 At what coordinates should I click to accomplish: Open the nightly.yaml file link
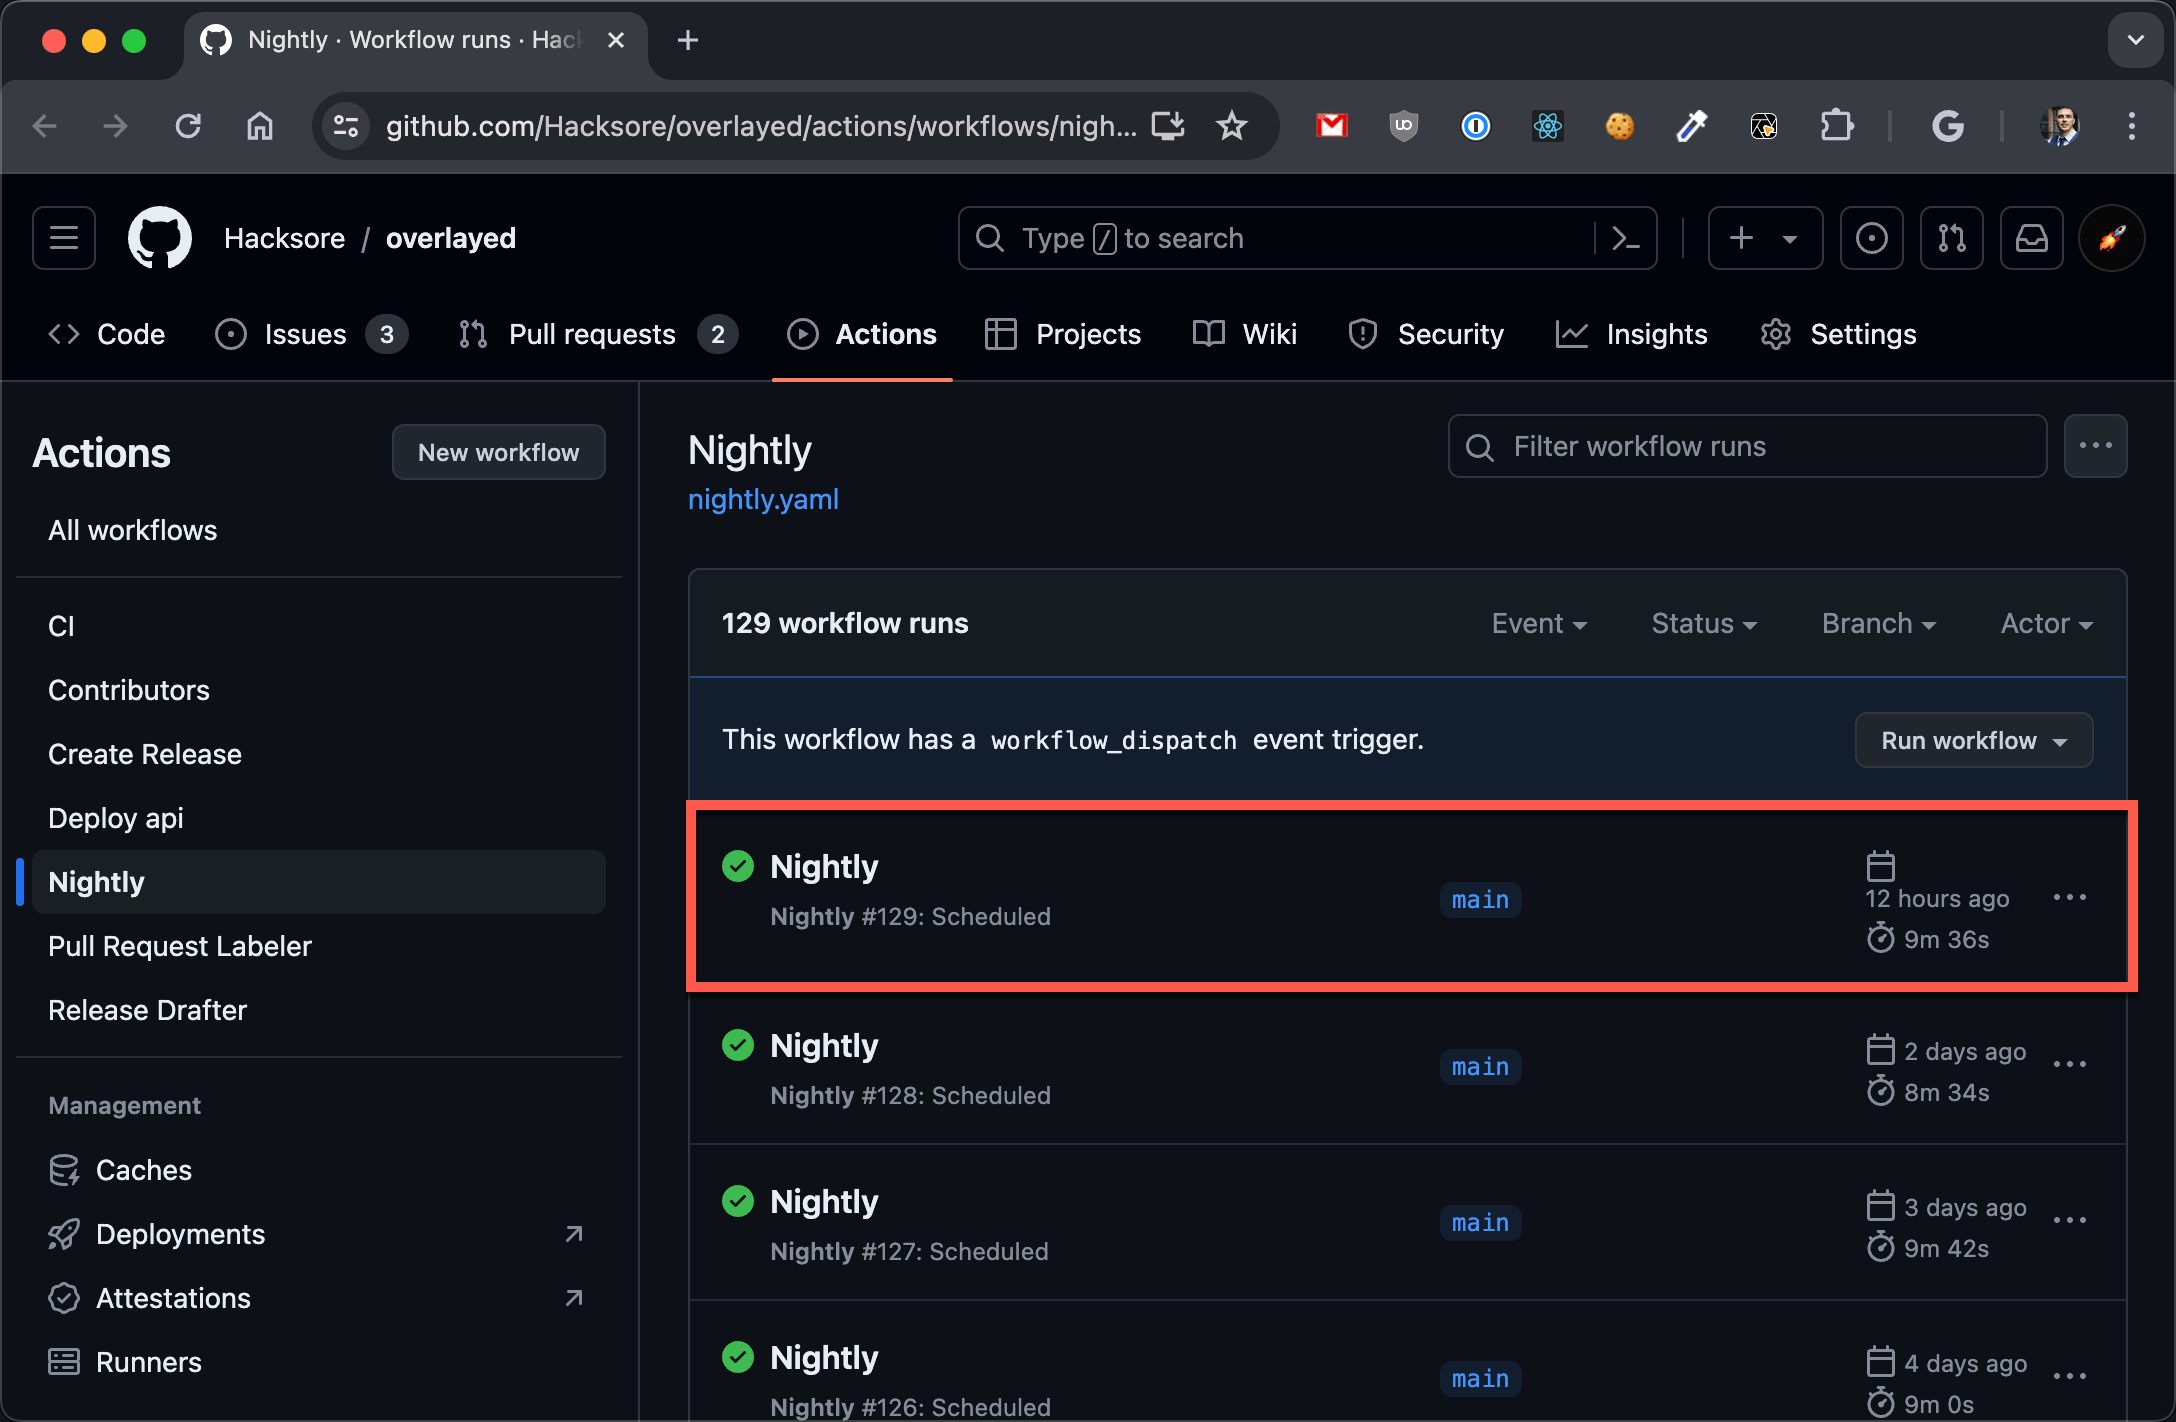[x=763, y=499]
